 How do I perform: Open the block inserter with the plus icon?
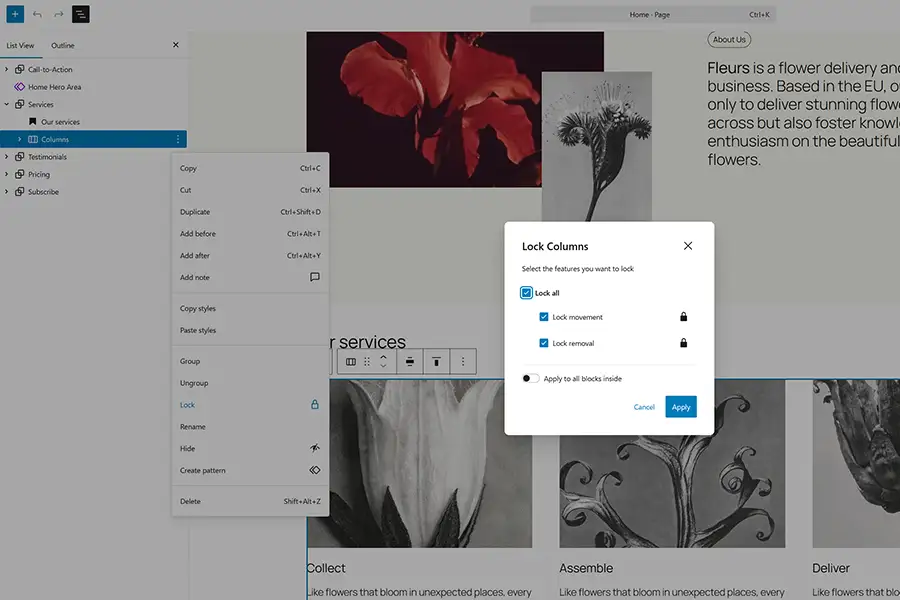[x=14, y=14]
